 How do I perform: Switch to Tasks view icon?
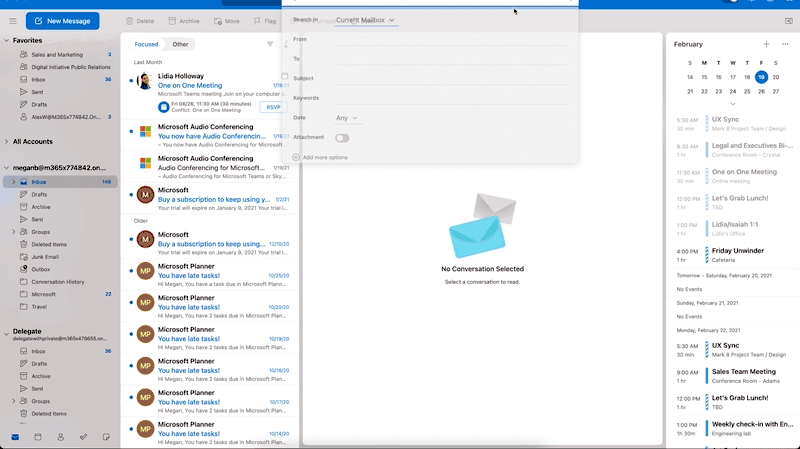[x=83, y=437]
